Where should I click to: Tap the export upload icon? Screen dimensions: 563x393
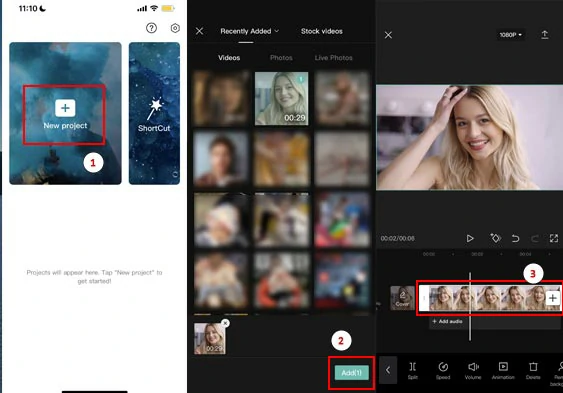pos(544,35)
